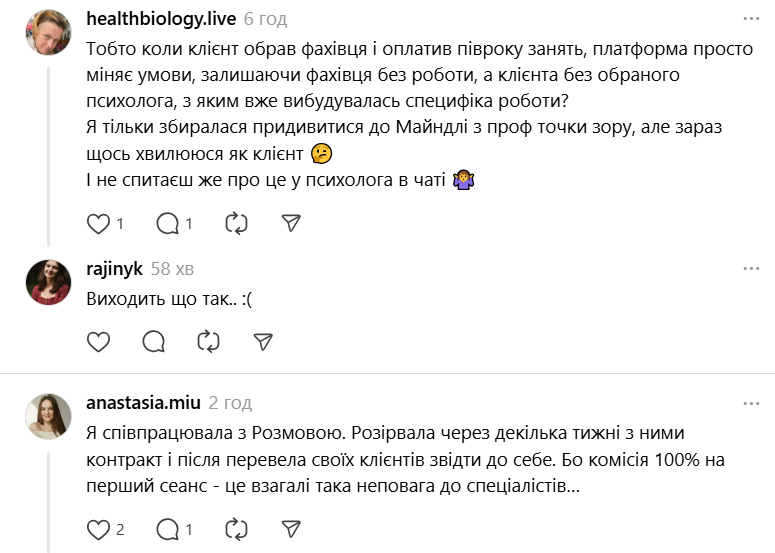
Task: Repost anastasia.miu's comment
Action: pyautogui.click(x=236, y=528)
